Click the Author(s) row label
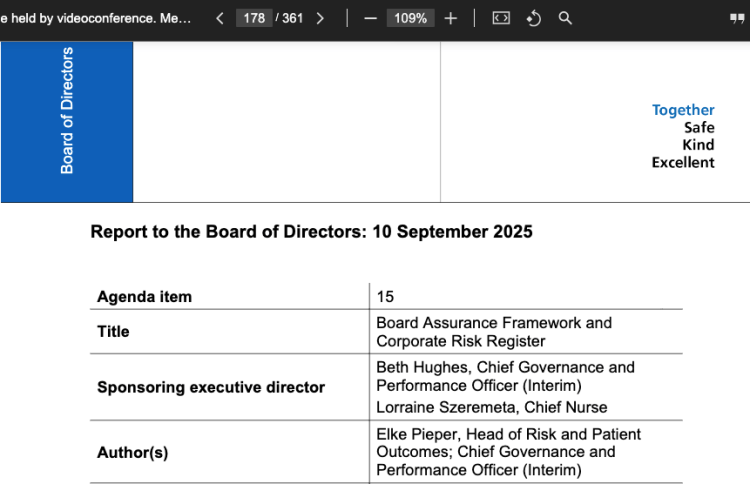 pyautogui.click(x=132, y=453)
